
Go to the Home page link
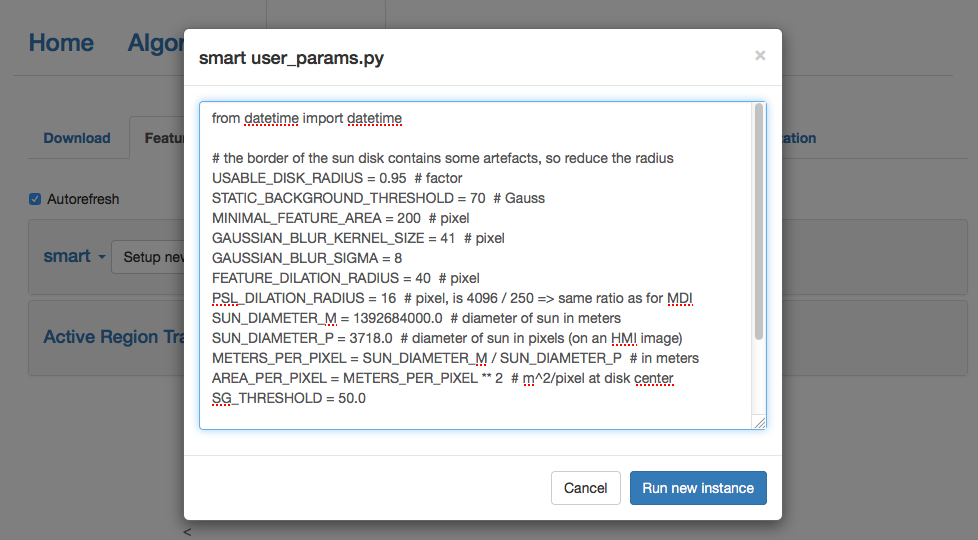tap(61, 43)
